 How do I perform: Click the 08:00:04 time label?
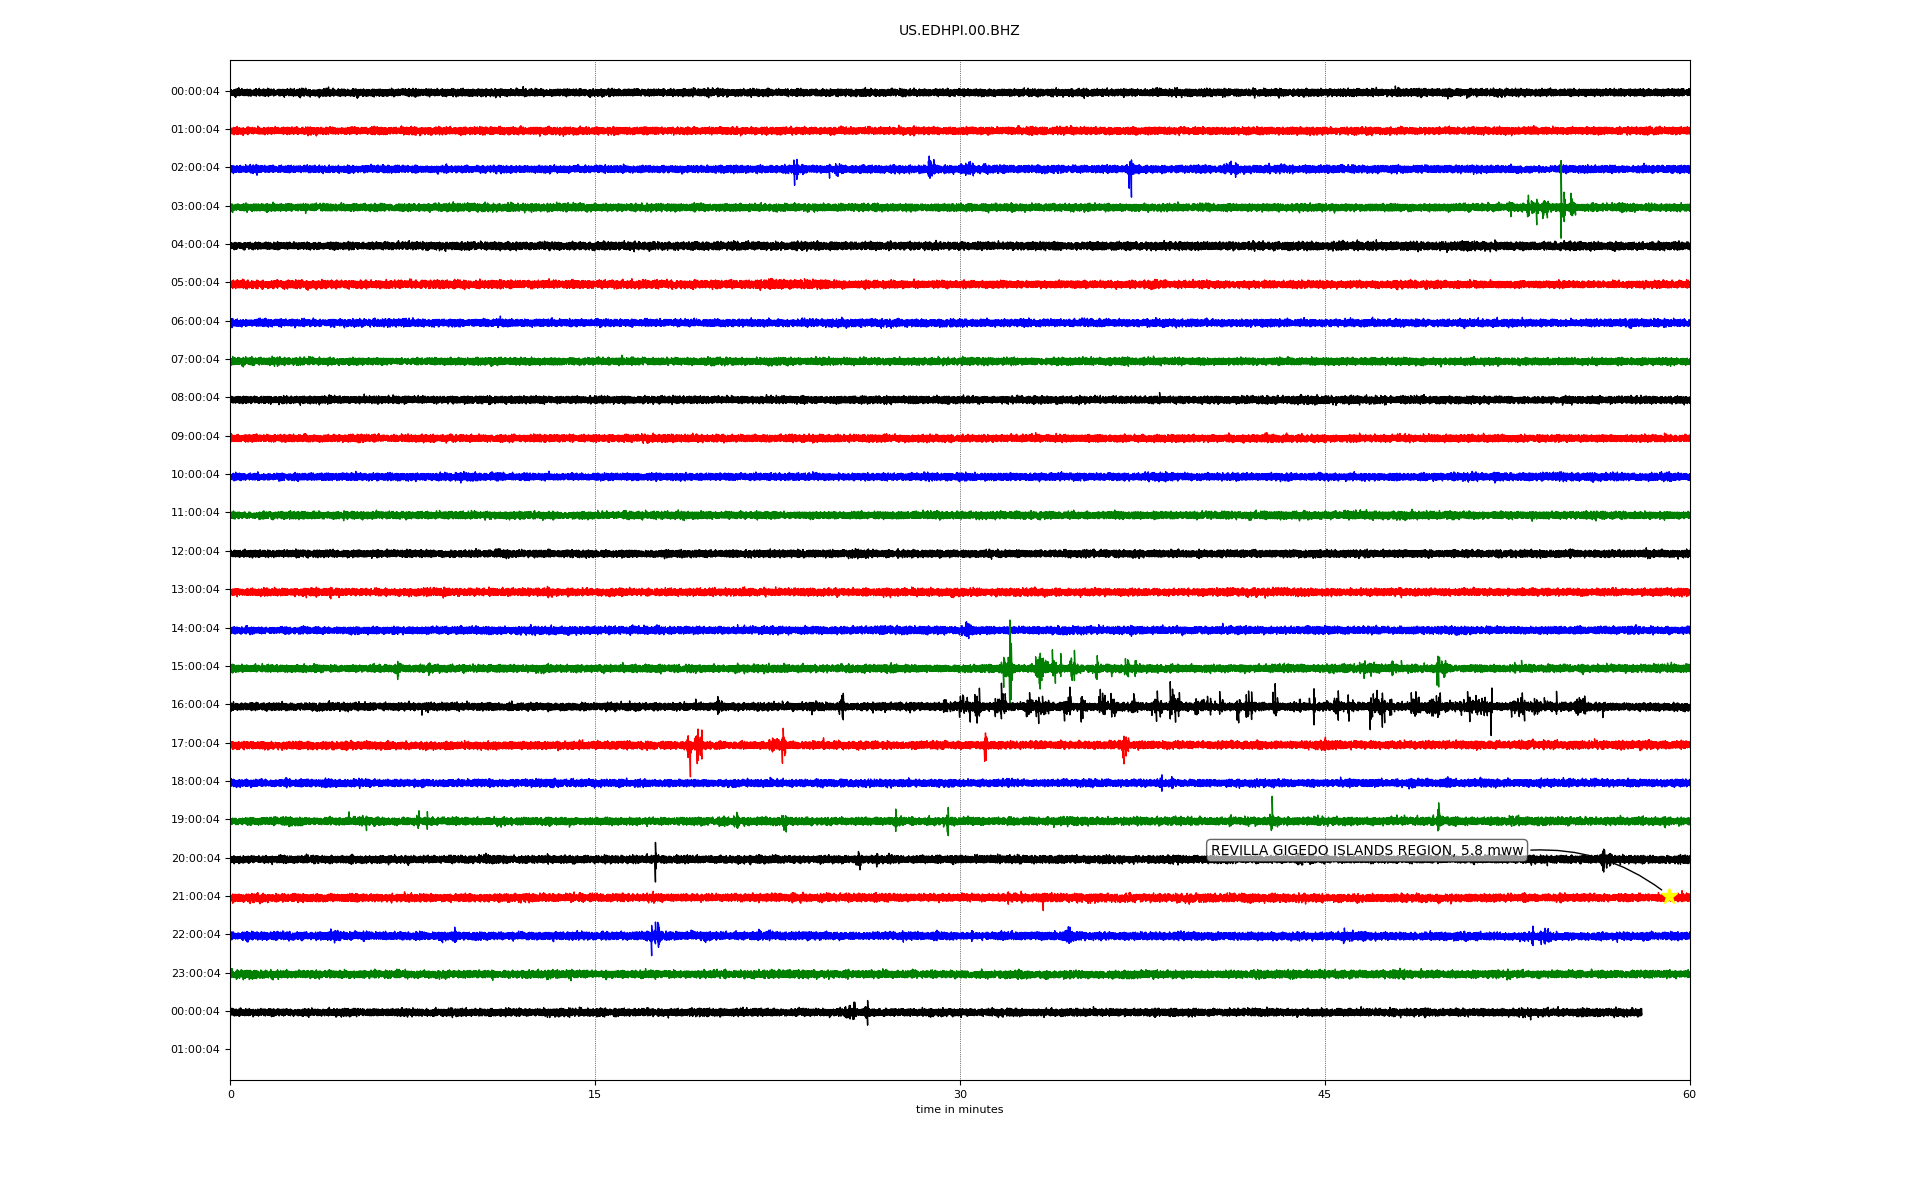point(195,398)
